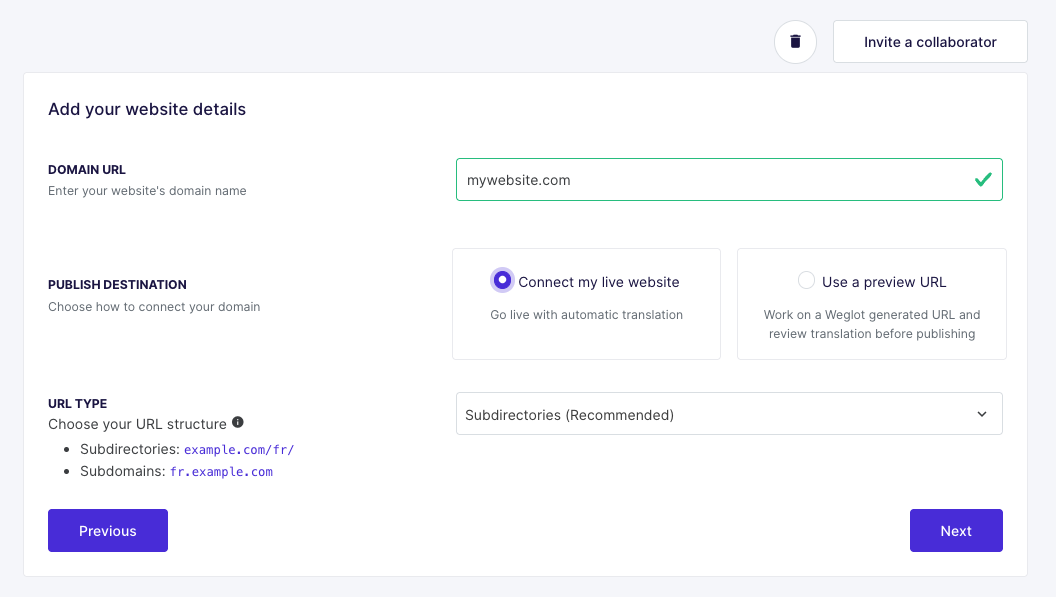This screenshot has height=597, width=1056.
Task: Focus the domain URL input with mywebsite.com
Action: coord(729,179)
